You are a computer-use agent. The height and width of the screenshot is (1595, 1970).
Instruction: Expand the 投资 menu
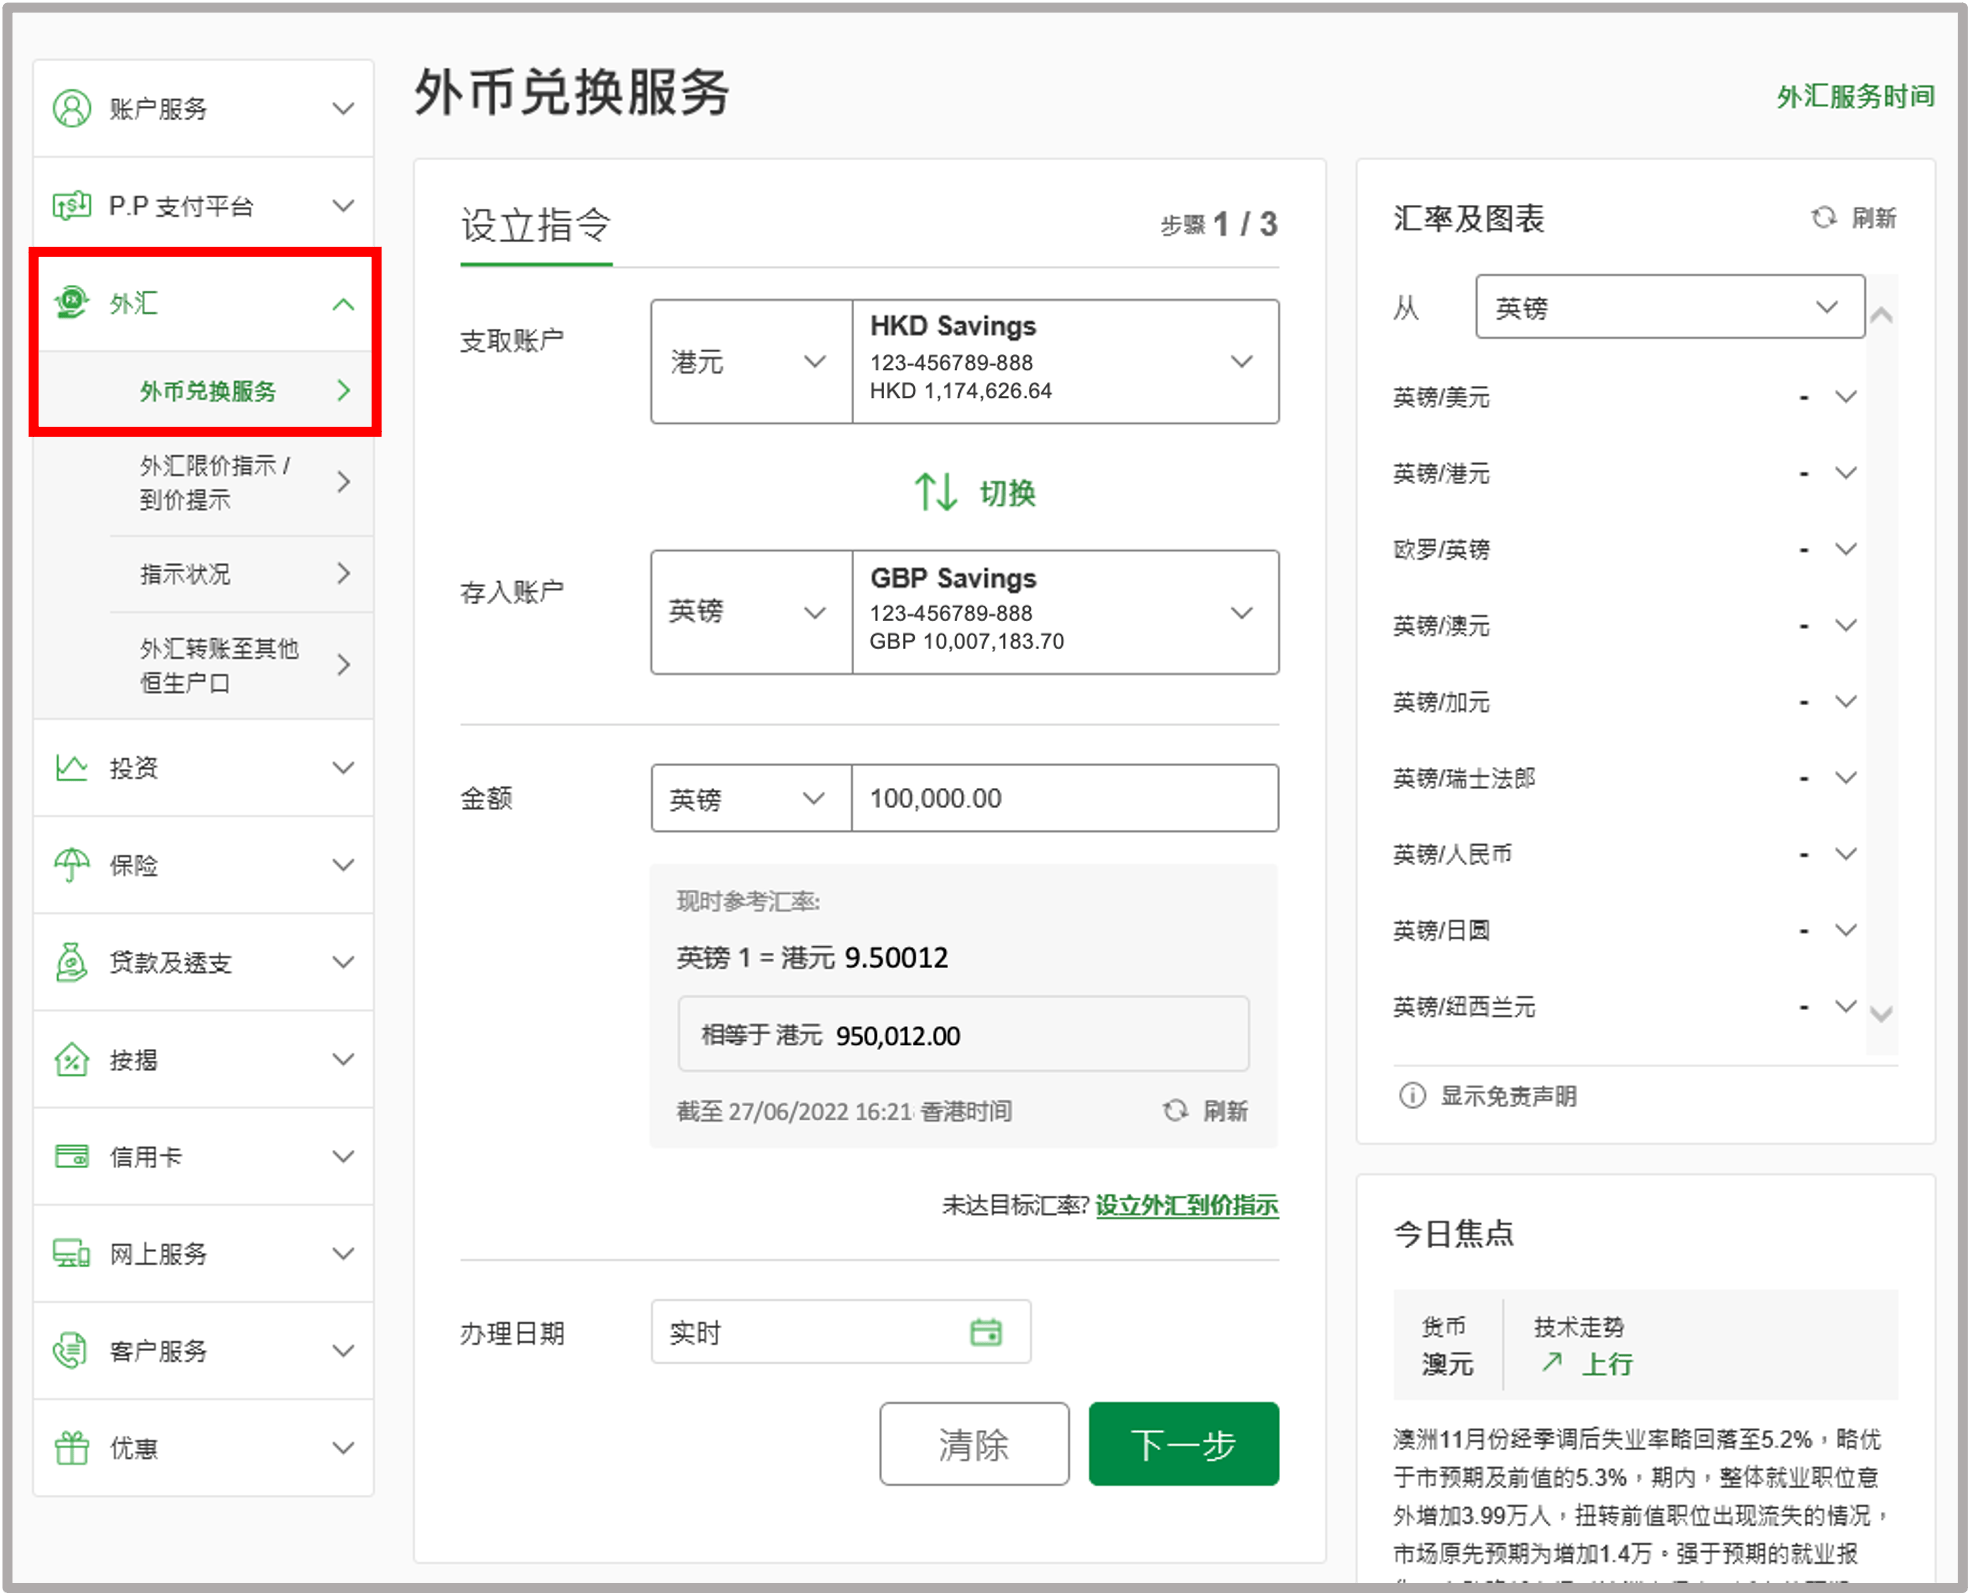click(343, 767)
